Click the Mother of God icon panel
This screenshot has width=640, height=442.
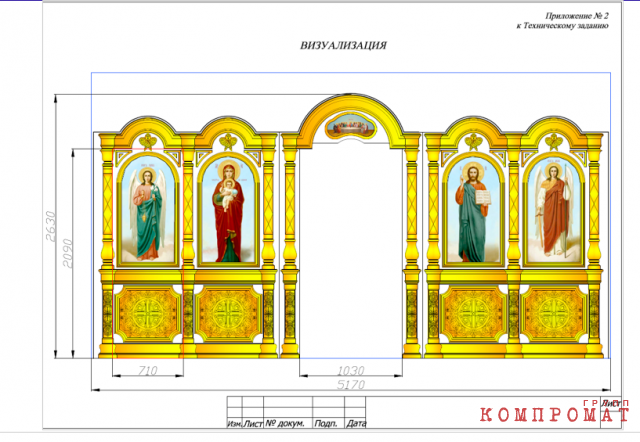tap(228, 210)
